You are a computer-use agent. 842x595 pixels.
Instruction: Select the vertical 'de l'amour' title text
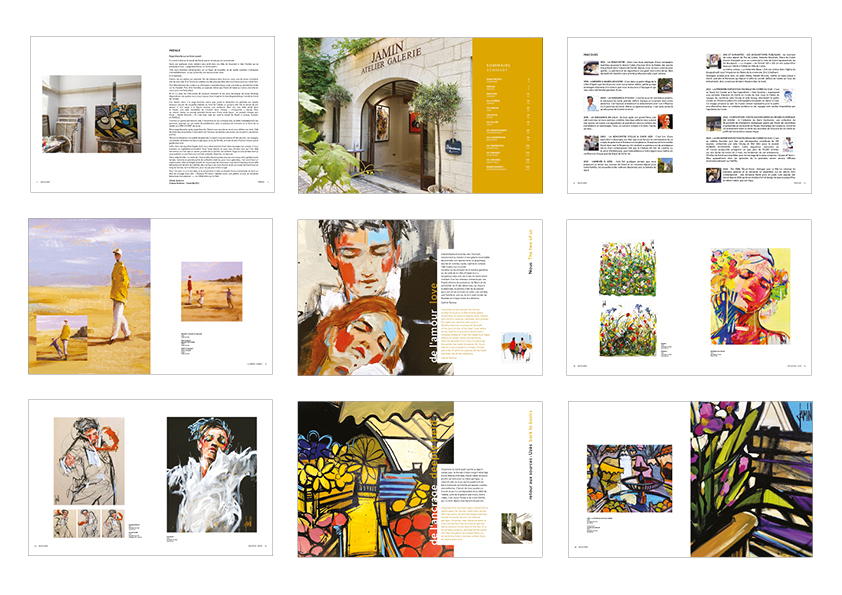tap(429, 329)
